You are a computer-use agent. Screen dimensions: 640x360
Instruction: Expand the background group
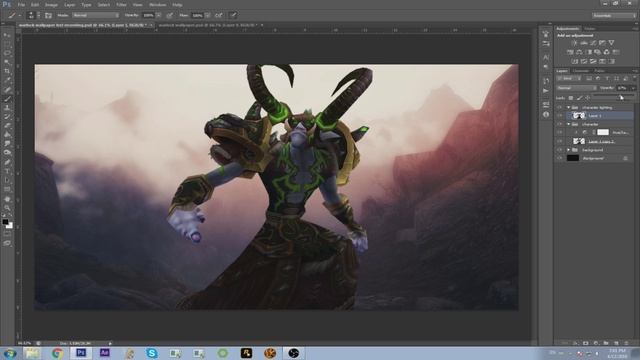(569, 150)
